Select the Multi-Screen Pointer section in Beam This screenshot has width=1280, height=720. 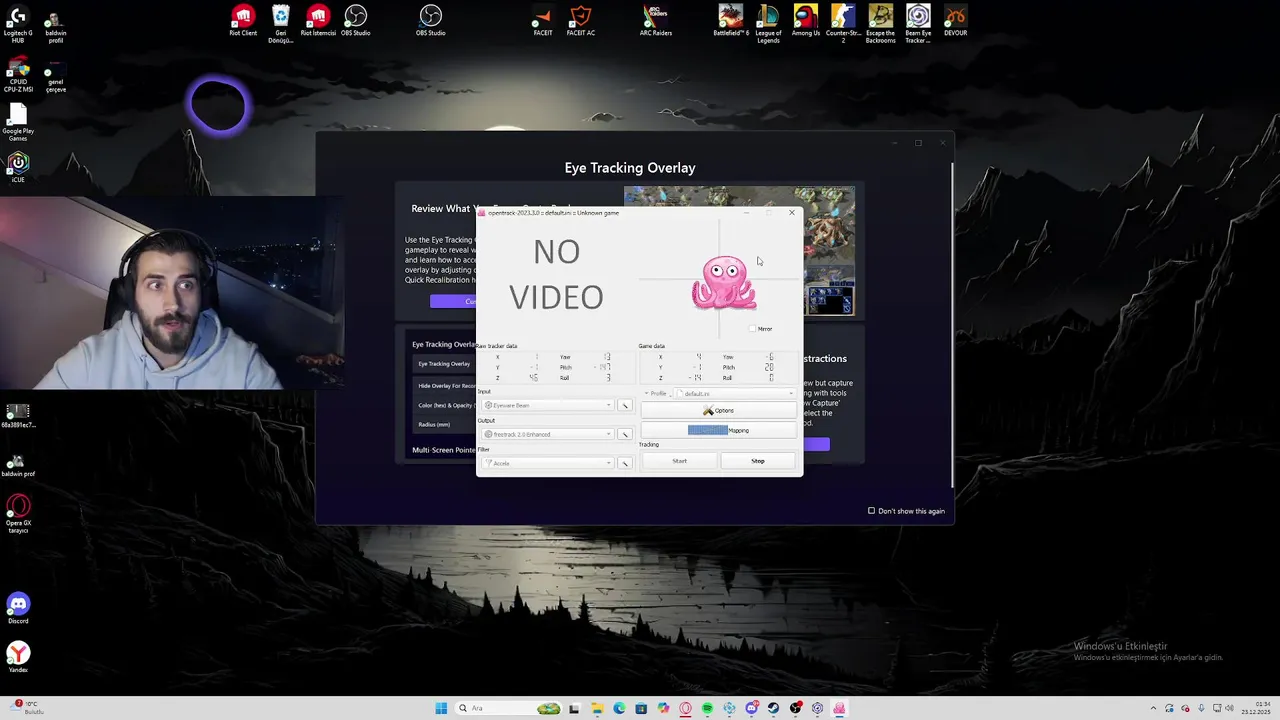coord(444,450)
